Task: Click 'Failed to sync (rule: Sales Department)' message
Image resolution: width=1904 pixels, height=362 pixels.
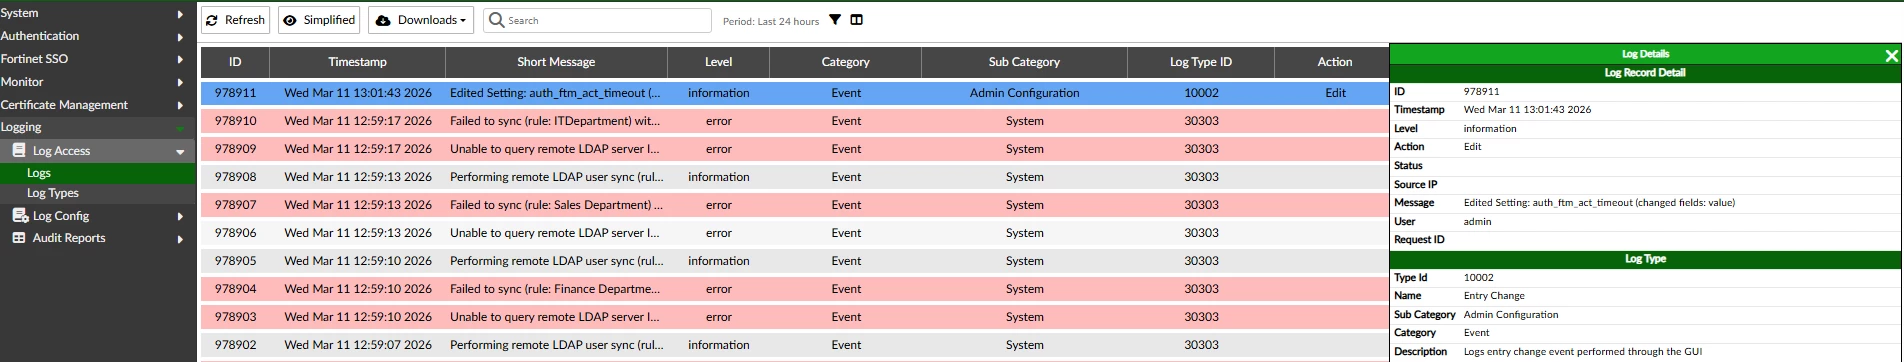Action: 556,205
